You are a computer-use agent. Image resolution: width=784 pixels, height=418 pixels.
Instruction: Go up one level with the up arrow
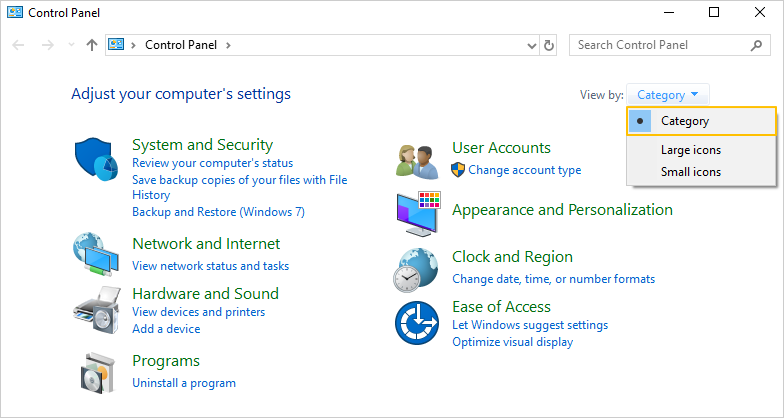(92, 45)
